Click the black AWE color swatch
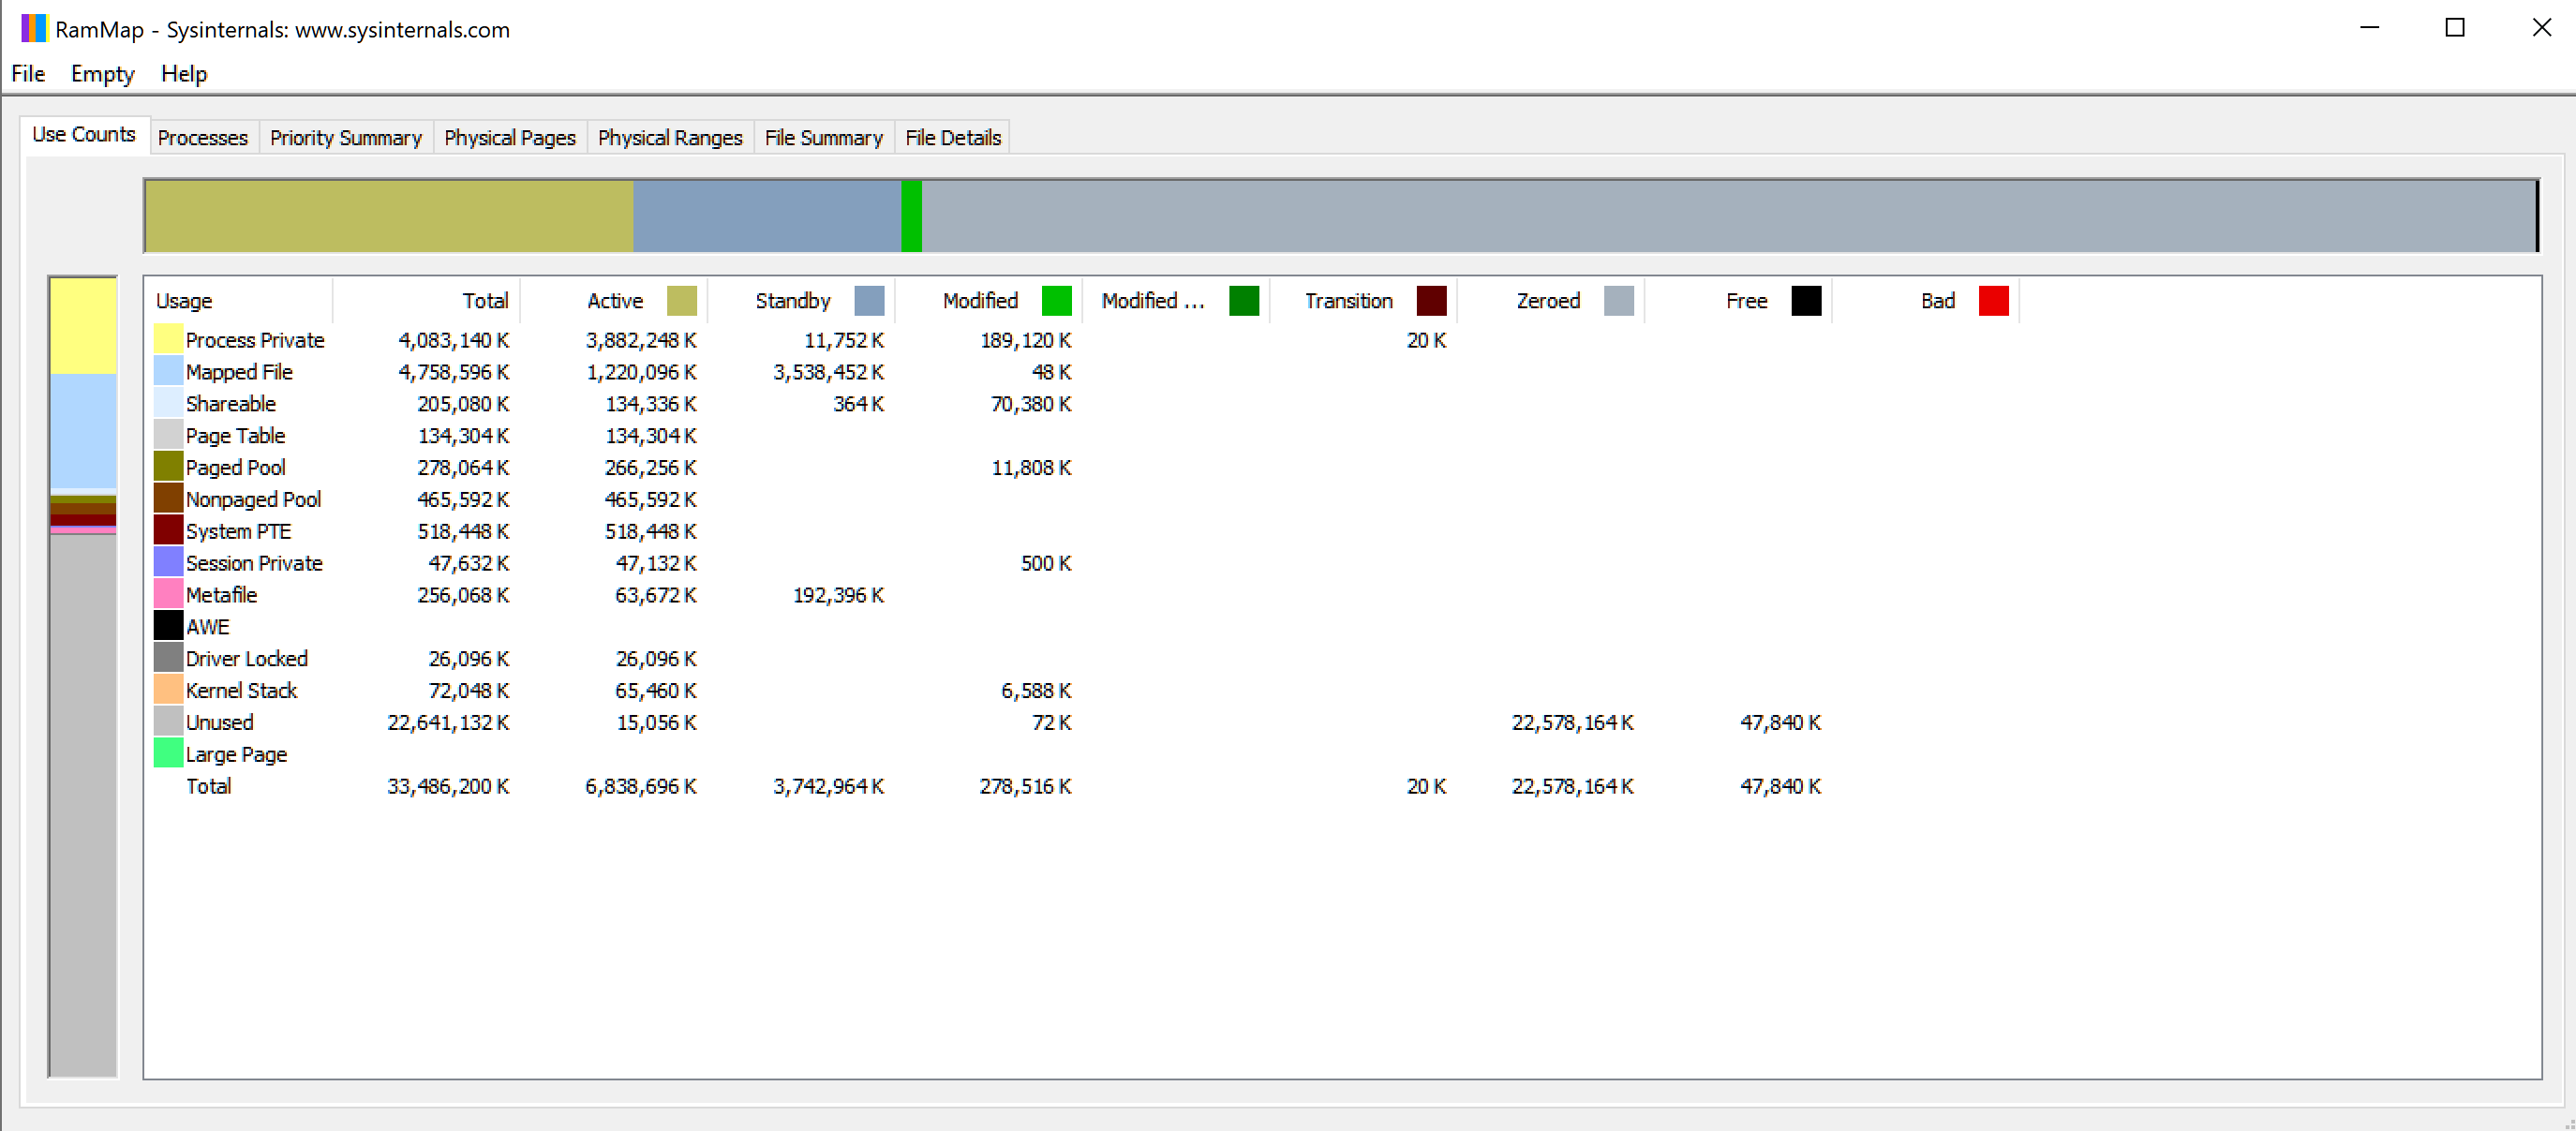2576x1131 pixels. [168, 626]
